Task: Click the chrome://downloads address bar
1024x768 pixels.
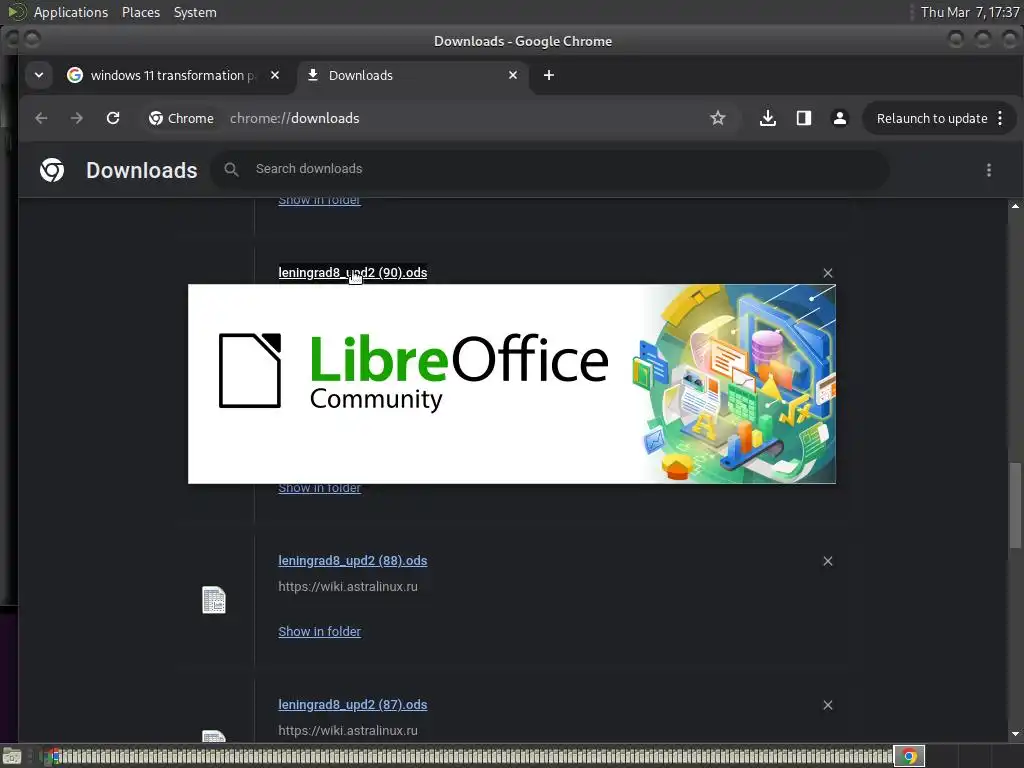Action: (295, 118)
